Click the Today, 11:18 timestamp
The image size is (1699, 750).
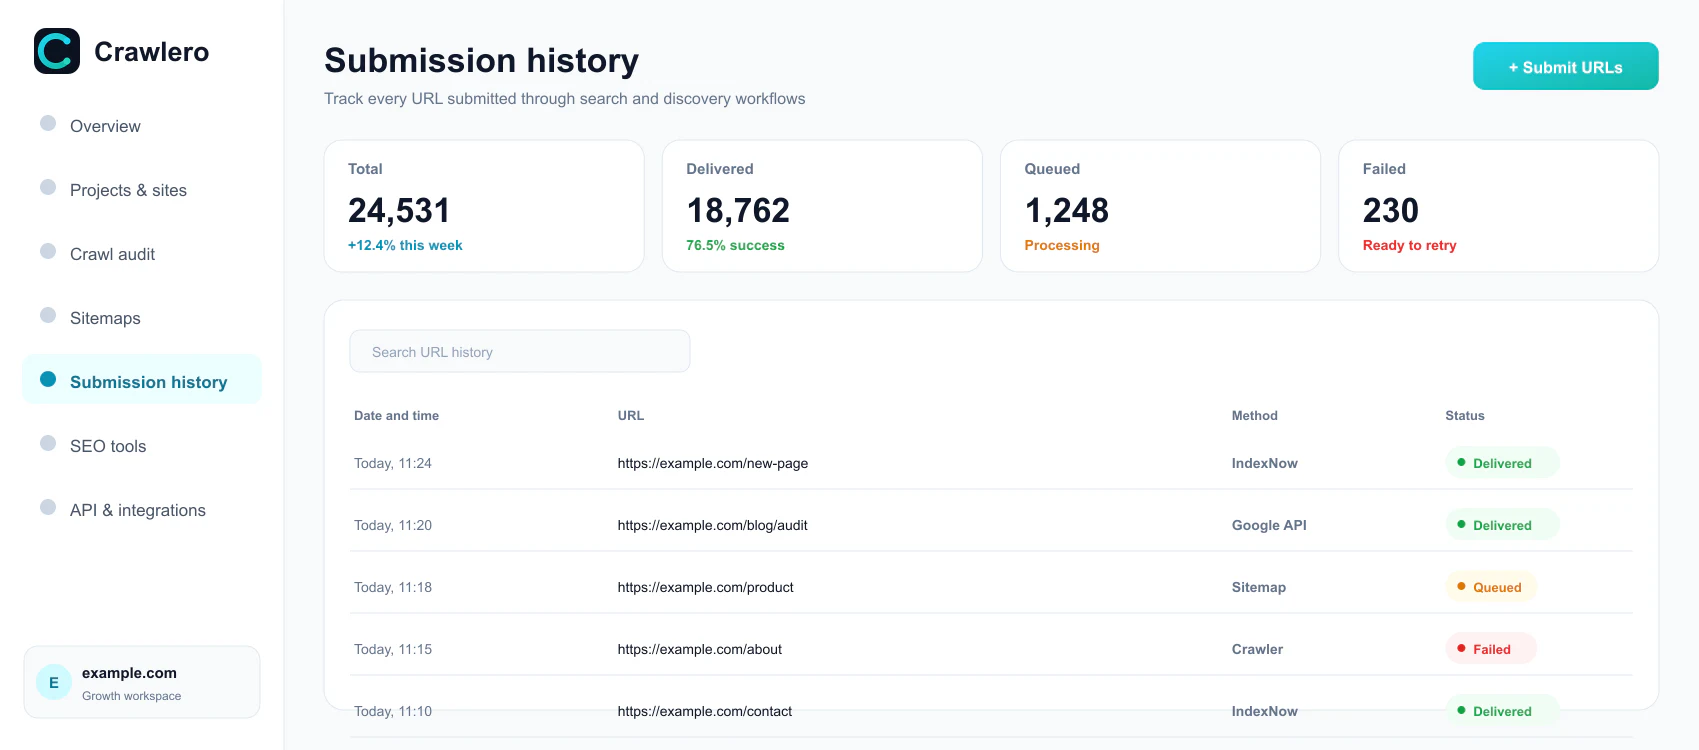393,587
